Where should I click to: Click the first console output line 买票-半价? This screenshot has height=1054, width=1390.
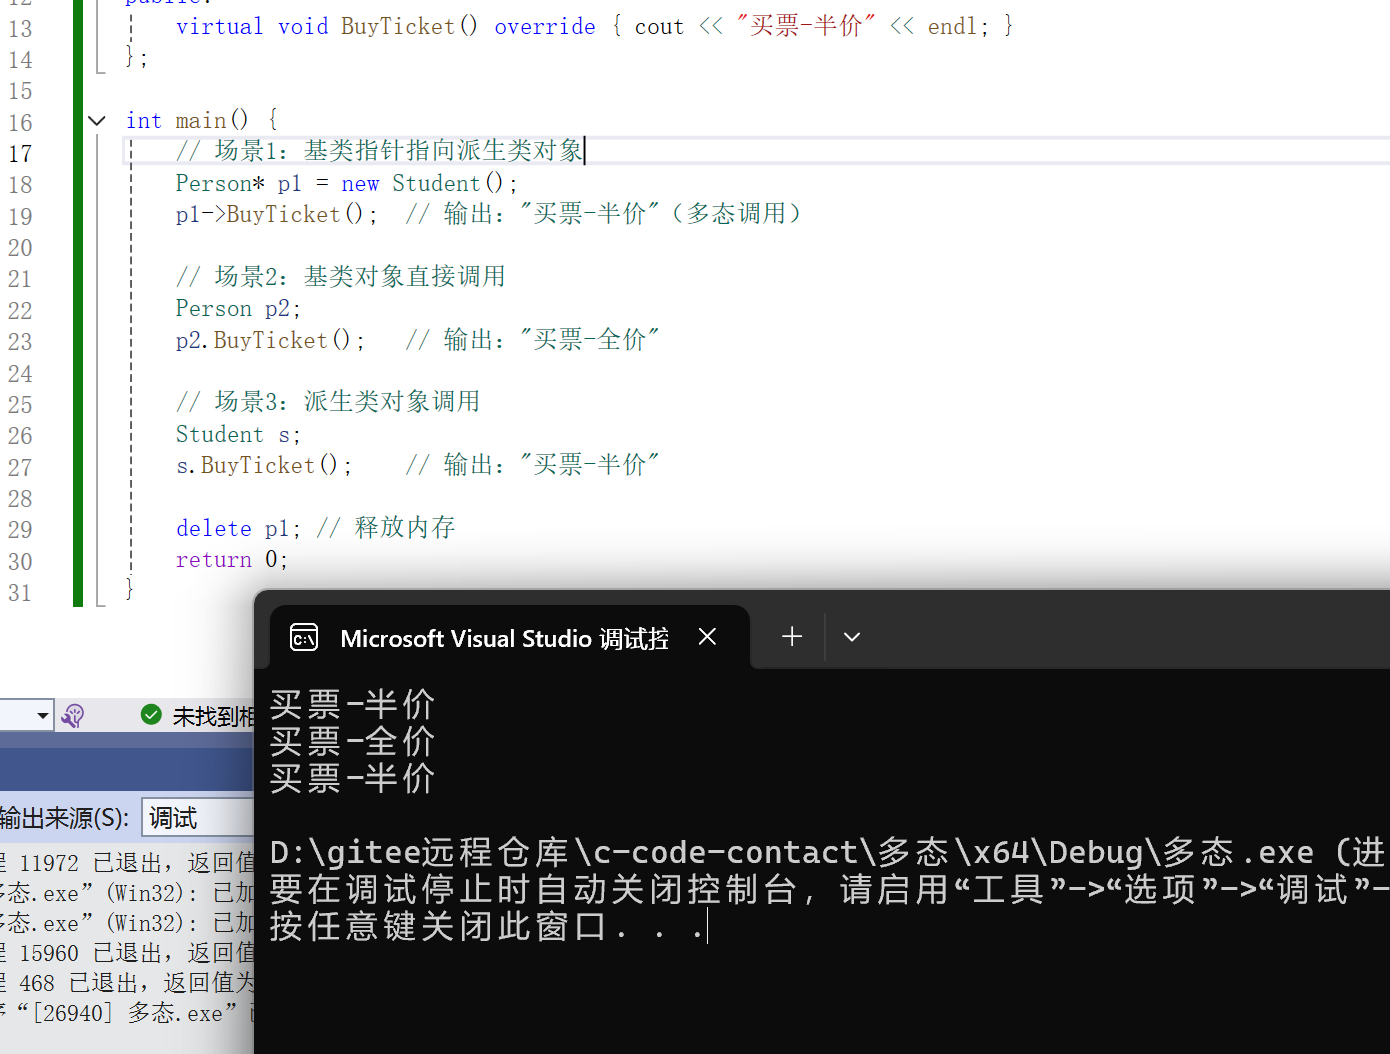tap(352, 704)
